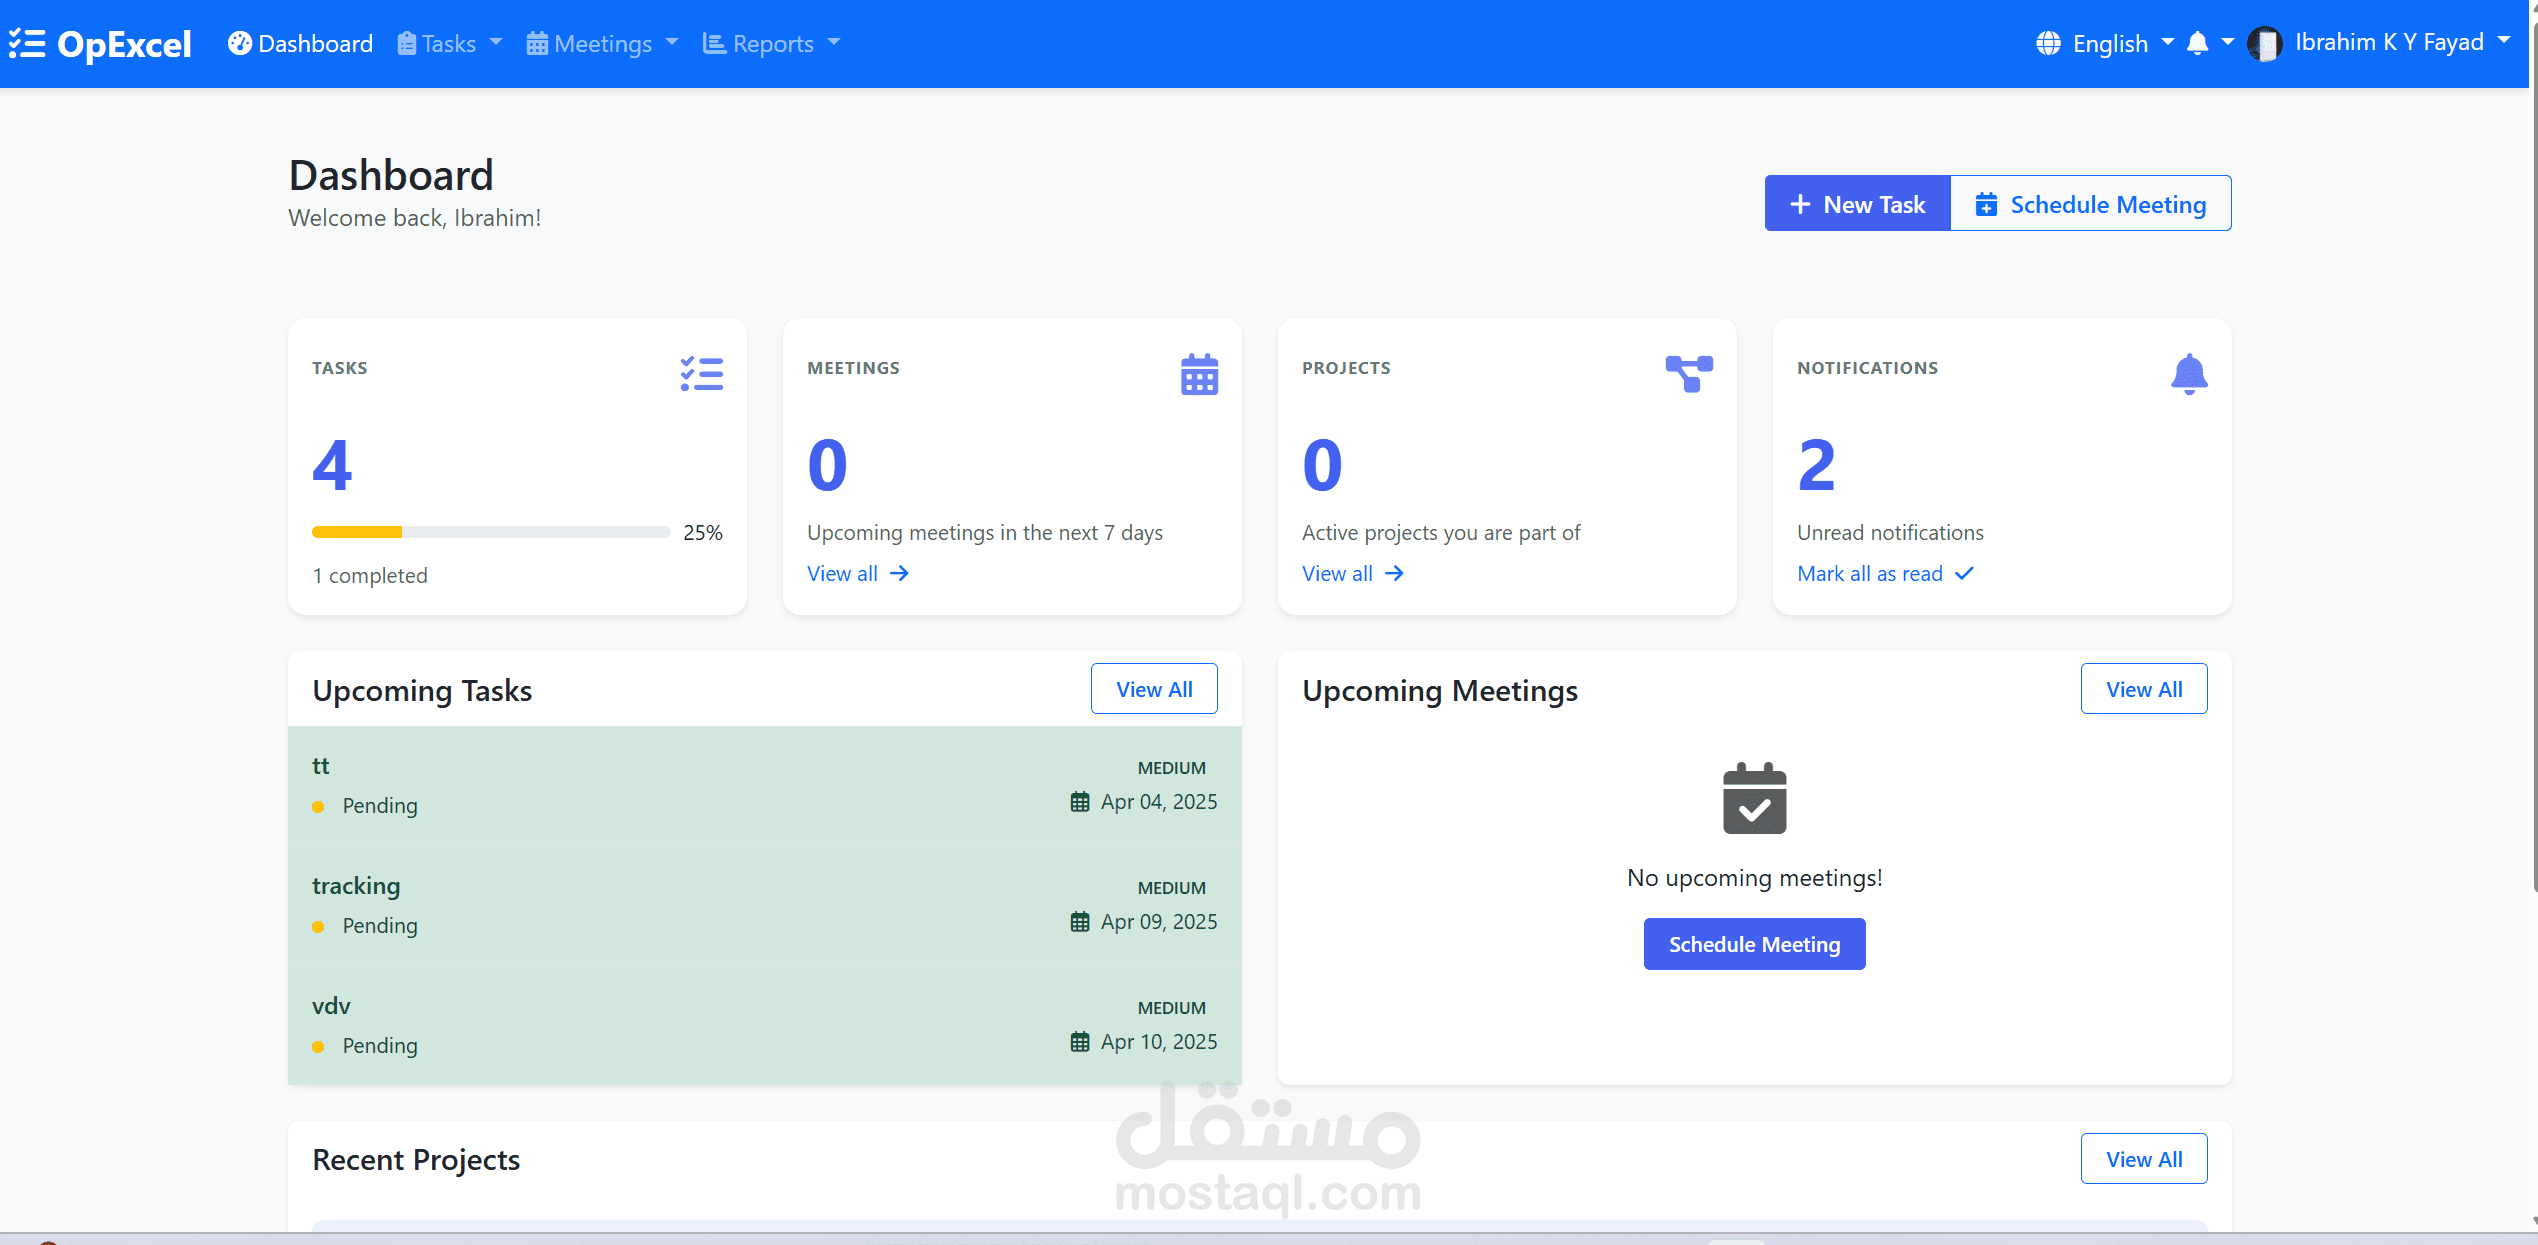Image resolution: width=2538 pixels, height=1245 pixels.
Task: Click the Apr 10, 2025 due date
Action: (1159, 1042)
